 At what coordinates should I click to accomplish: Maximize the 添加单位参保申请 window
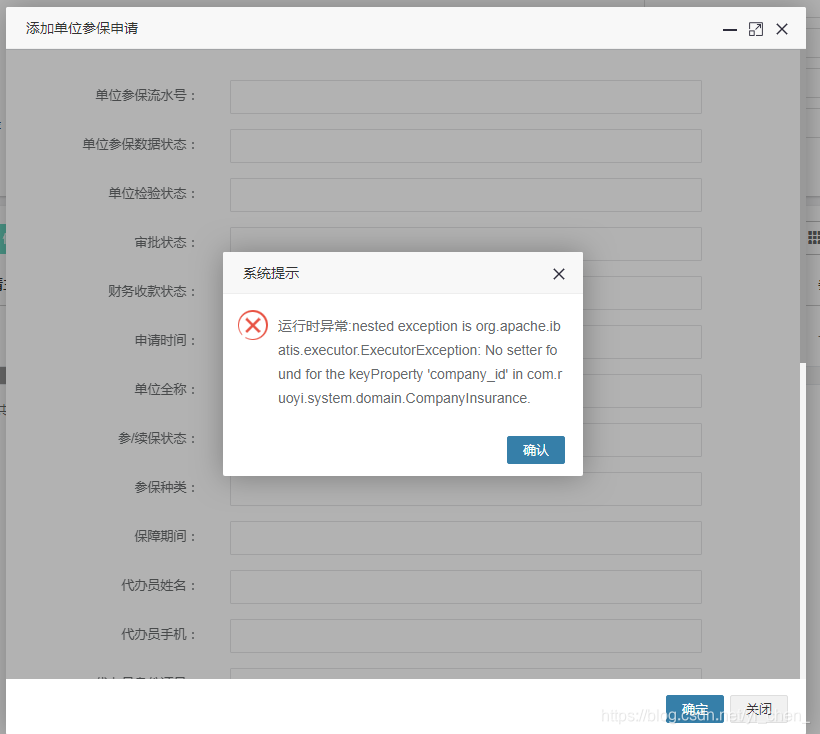pyautogui.click(x=756, y=29)
